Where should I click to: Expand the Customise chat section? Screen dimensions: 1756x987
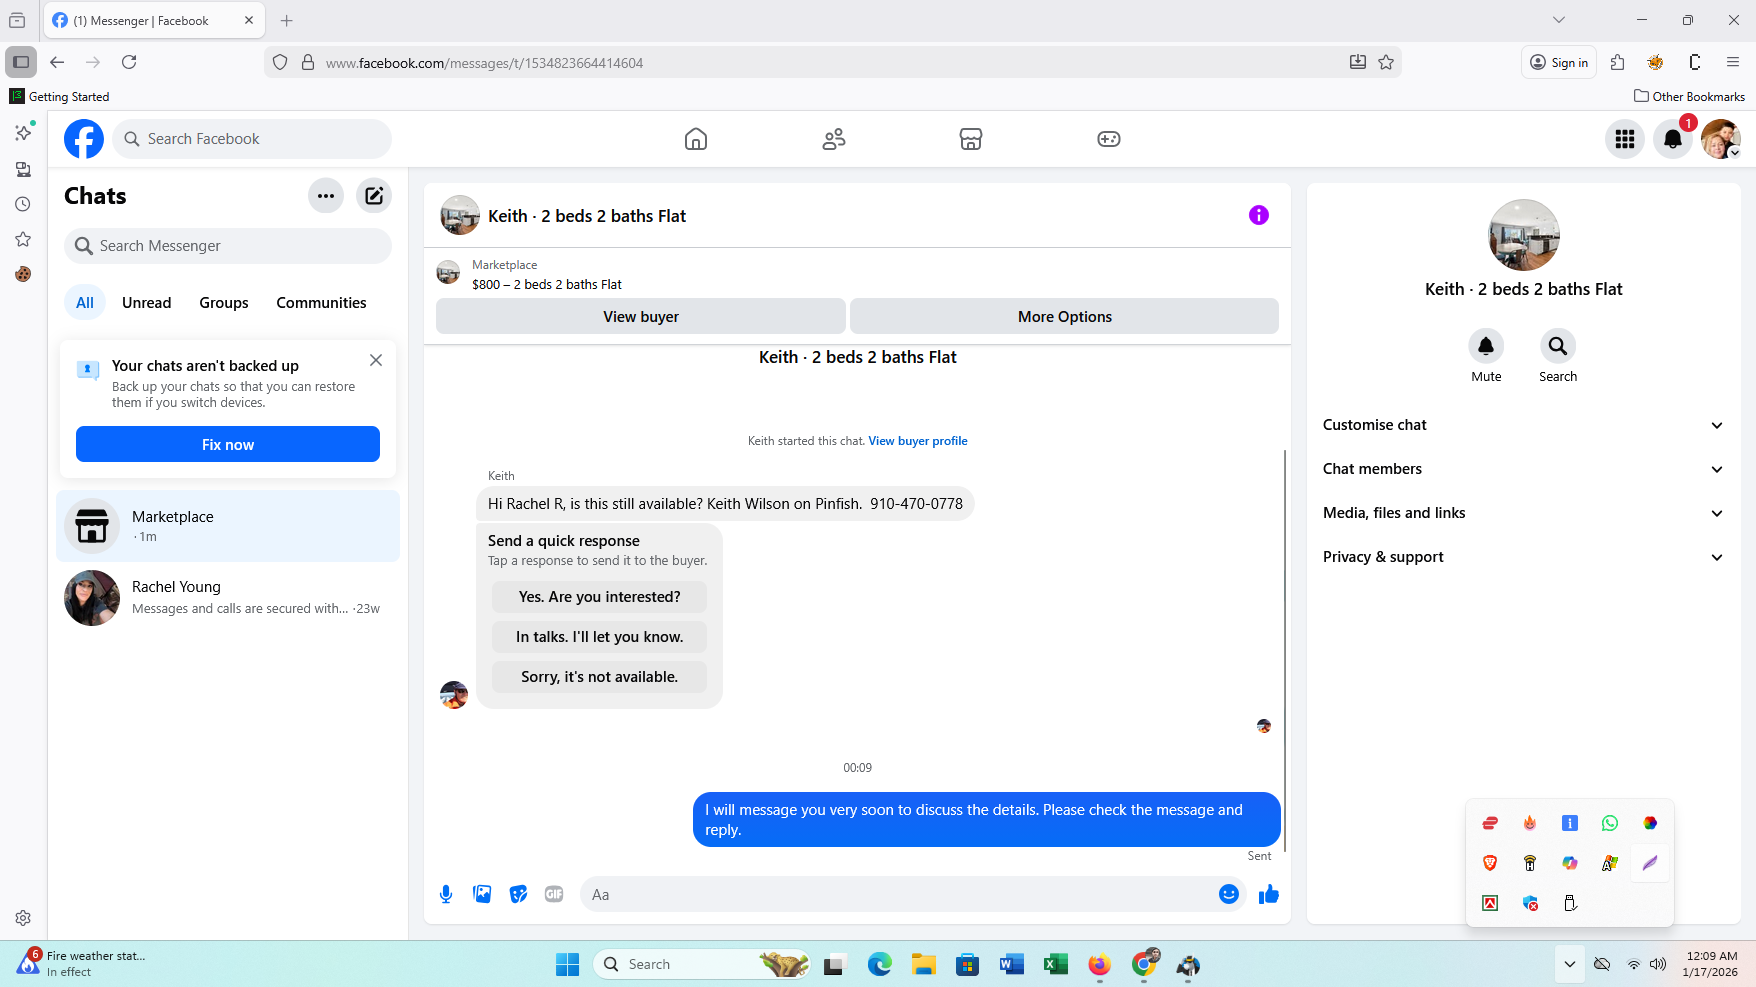1524,425
